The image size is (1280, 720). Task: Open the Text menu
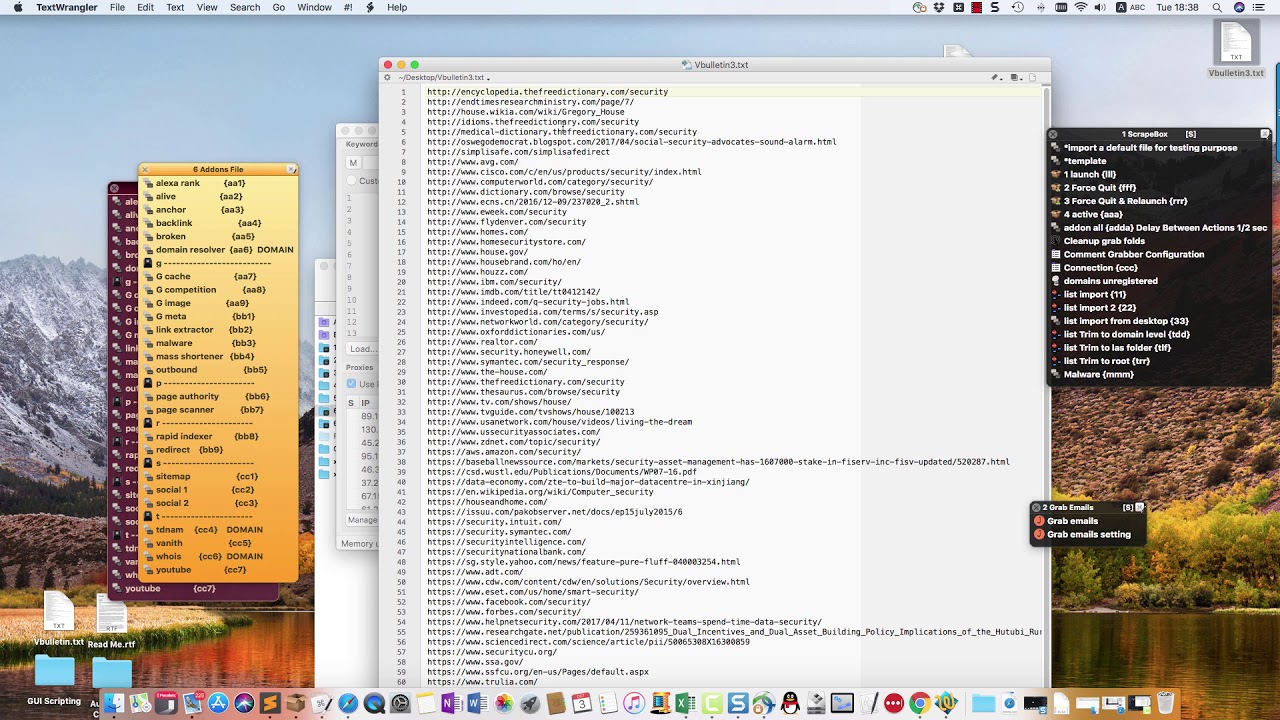[175, 7]
